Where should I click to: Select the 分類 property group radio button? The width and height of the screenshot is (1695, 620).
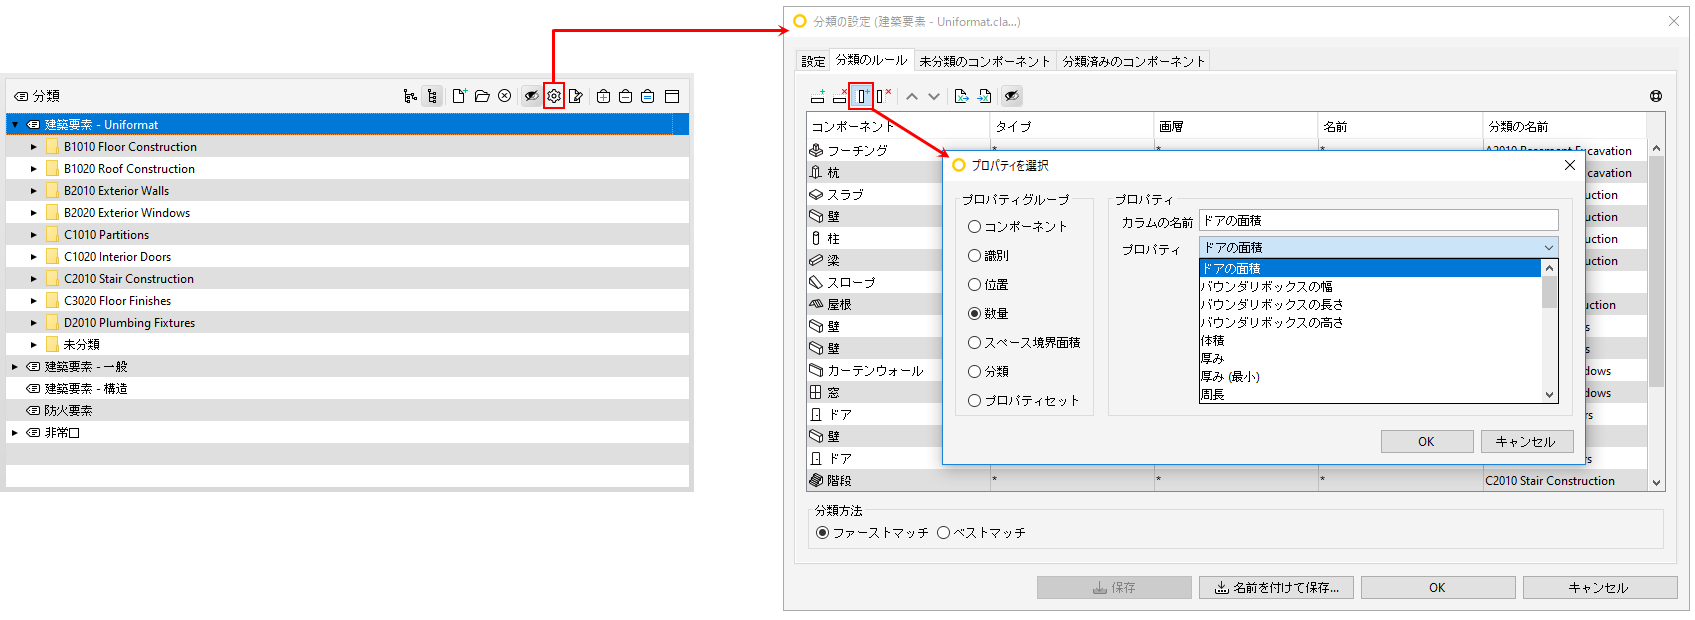974,371
